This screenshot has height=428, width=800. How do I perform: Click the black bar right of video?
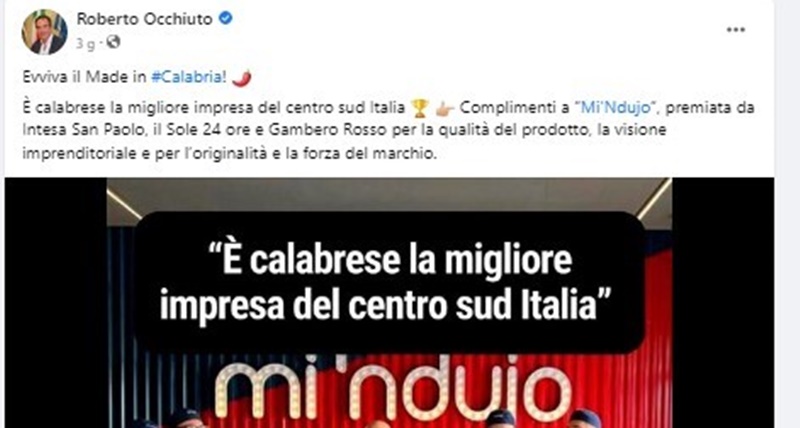click(x=722, y=303)
